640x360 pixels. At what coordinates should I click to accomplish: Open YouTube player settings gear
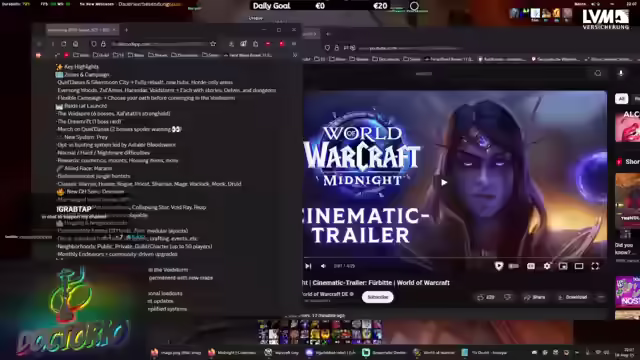tap(547, 266)
